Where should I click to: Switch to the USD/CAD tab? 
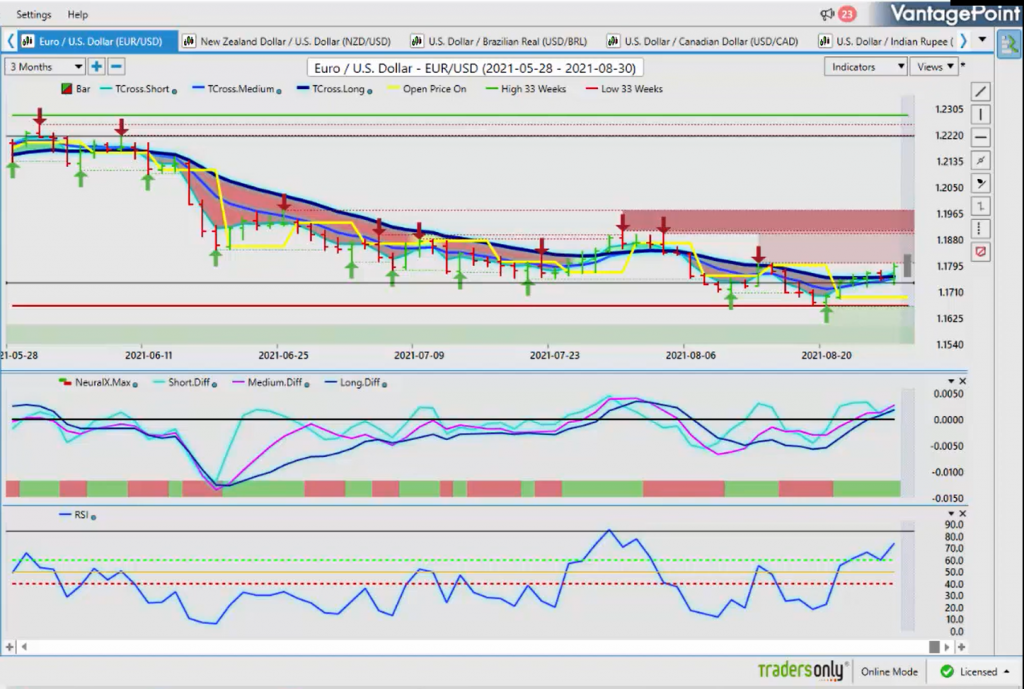703,41
